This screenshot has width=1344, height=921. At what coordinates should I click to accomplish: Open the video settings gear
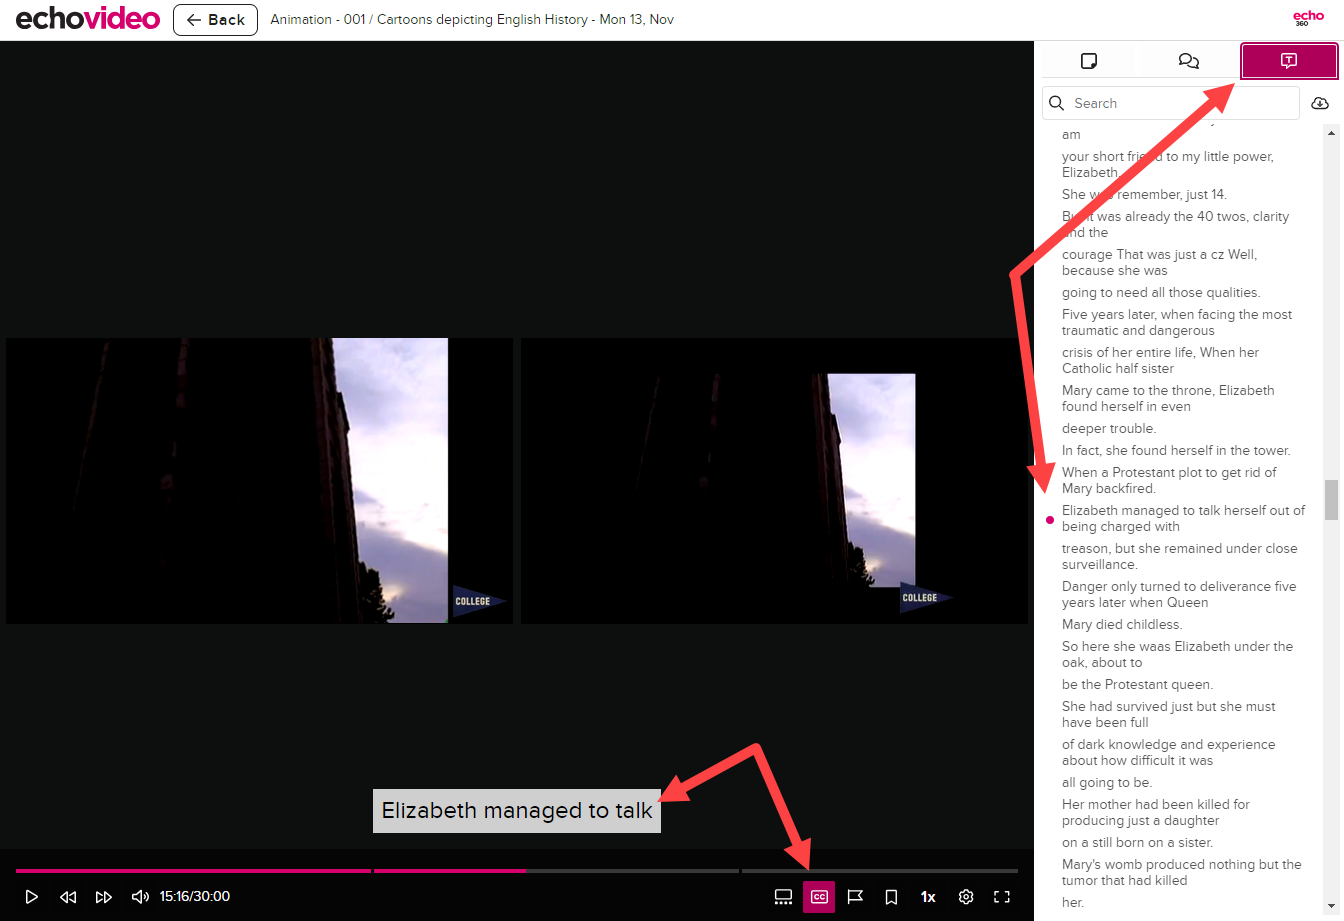(x=965, y=897)
